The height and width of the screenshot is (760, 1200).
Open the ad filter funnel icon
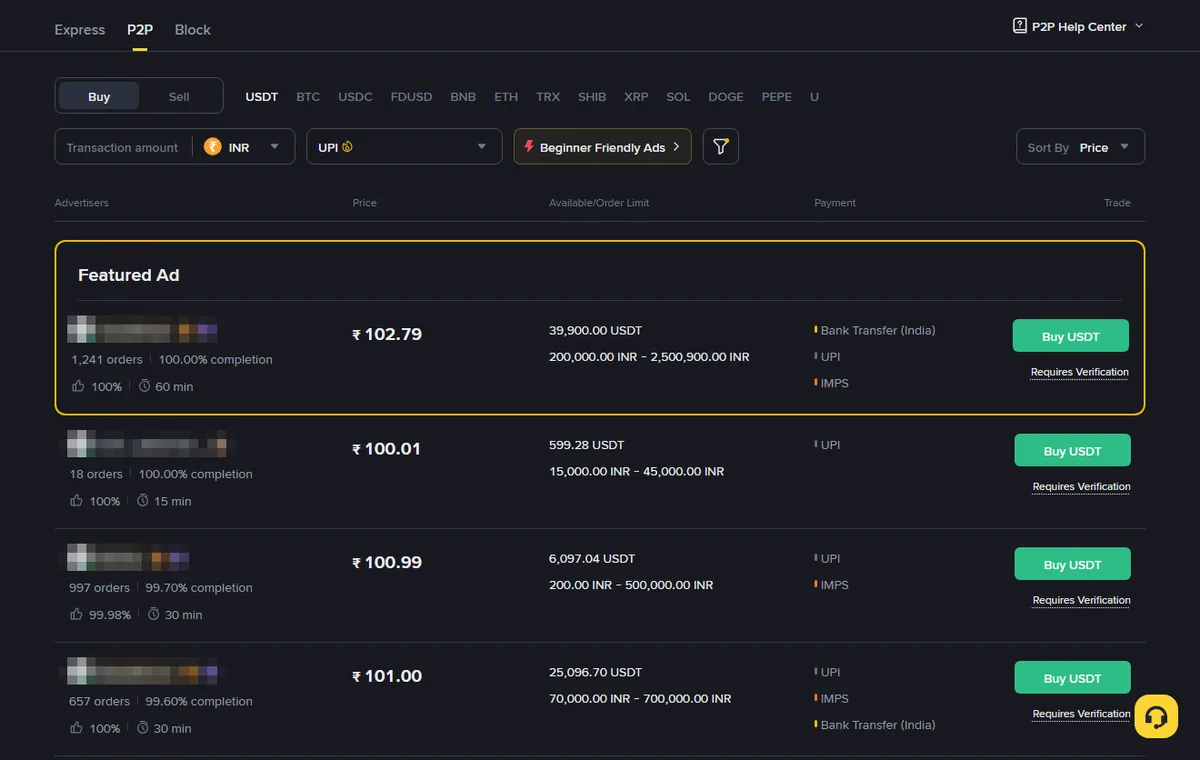click(721, 147)
